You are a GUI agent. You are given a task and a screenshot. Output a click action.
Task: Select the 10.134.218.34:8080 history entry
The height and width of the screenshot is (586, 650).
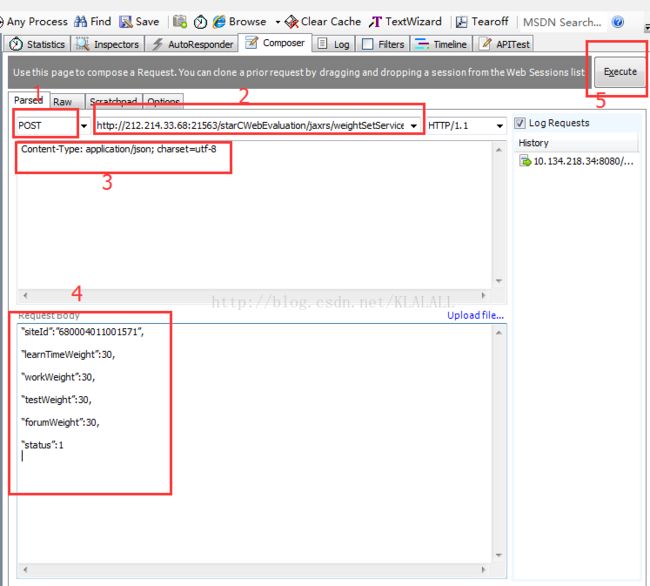[576, 161]
